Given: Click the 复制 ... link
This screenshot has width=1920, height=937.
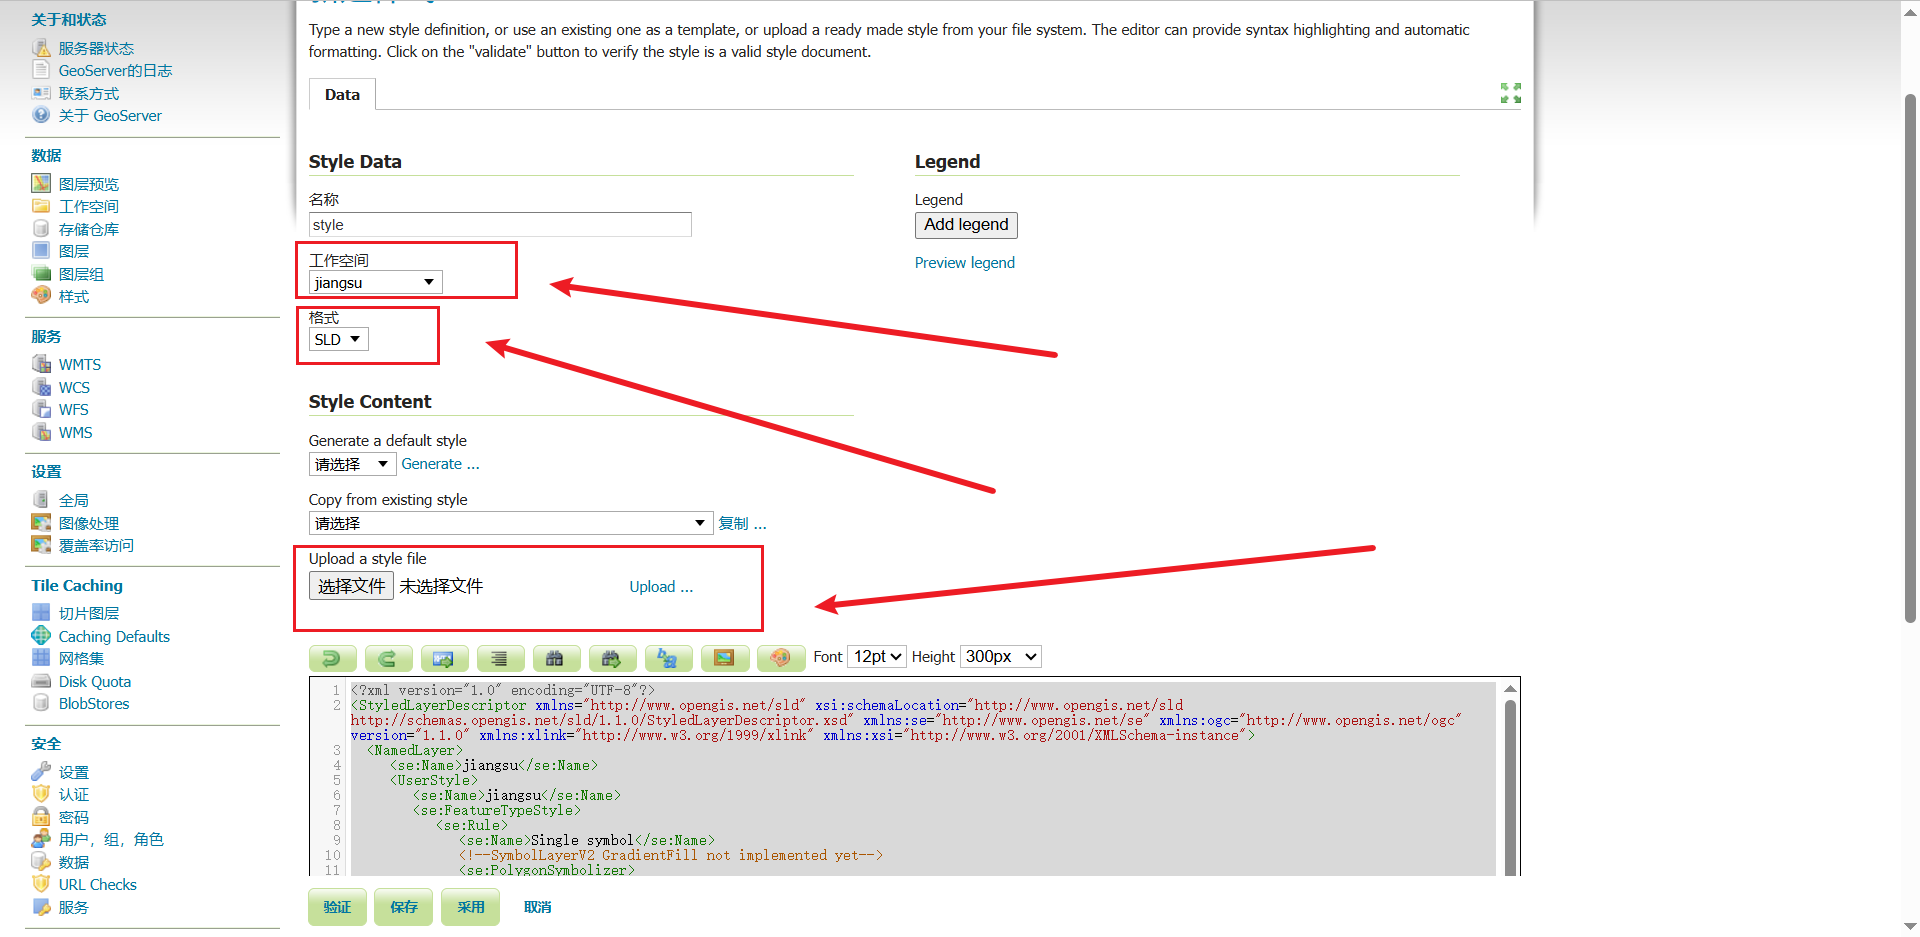Looking at the screenshot, I should click(742, 523).
